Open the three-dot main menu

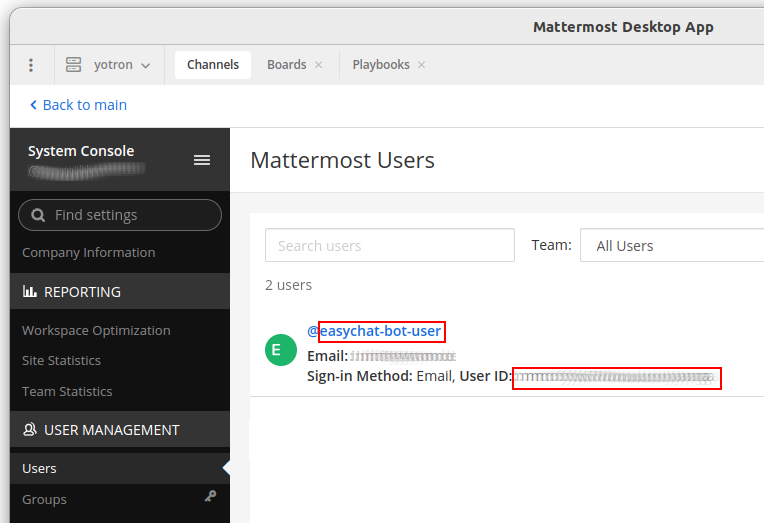(31, 65)
